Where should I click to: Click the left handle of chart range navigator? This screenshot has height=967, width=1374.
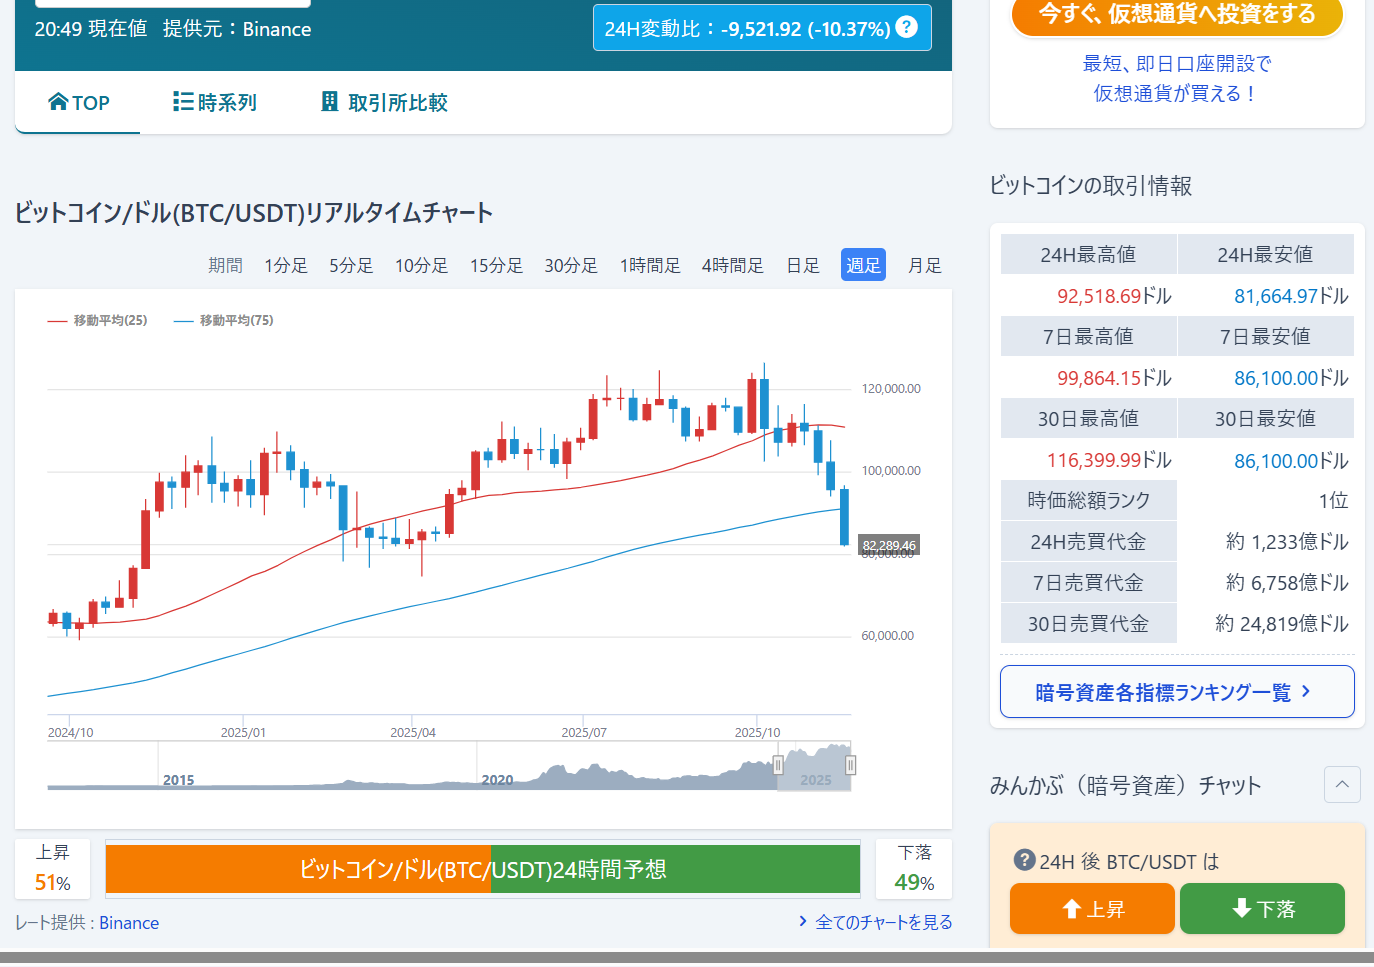pos(778,766)
